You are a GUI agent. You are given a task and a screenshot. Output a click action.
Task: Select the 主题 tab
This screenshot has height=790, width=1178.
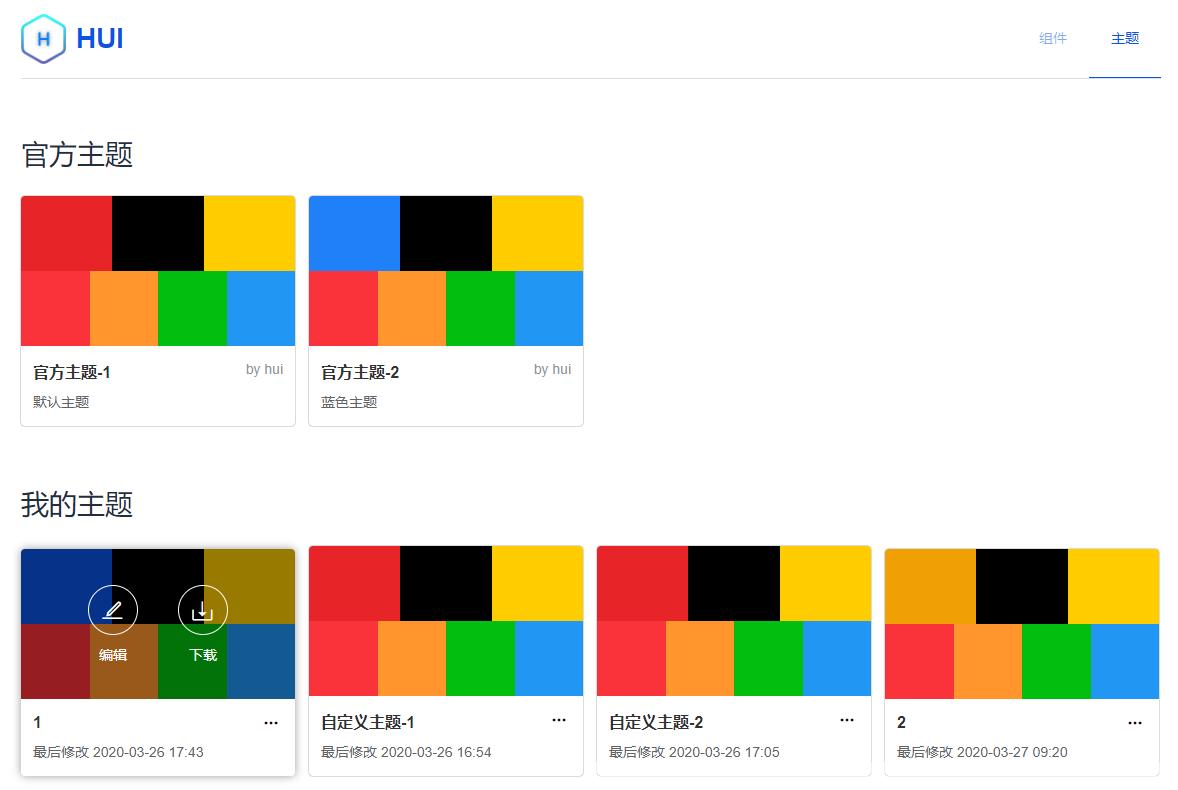1124,38
